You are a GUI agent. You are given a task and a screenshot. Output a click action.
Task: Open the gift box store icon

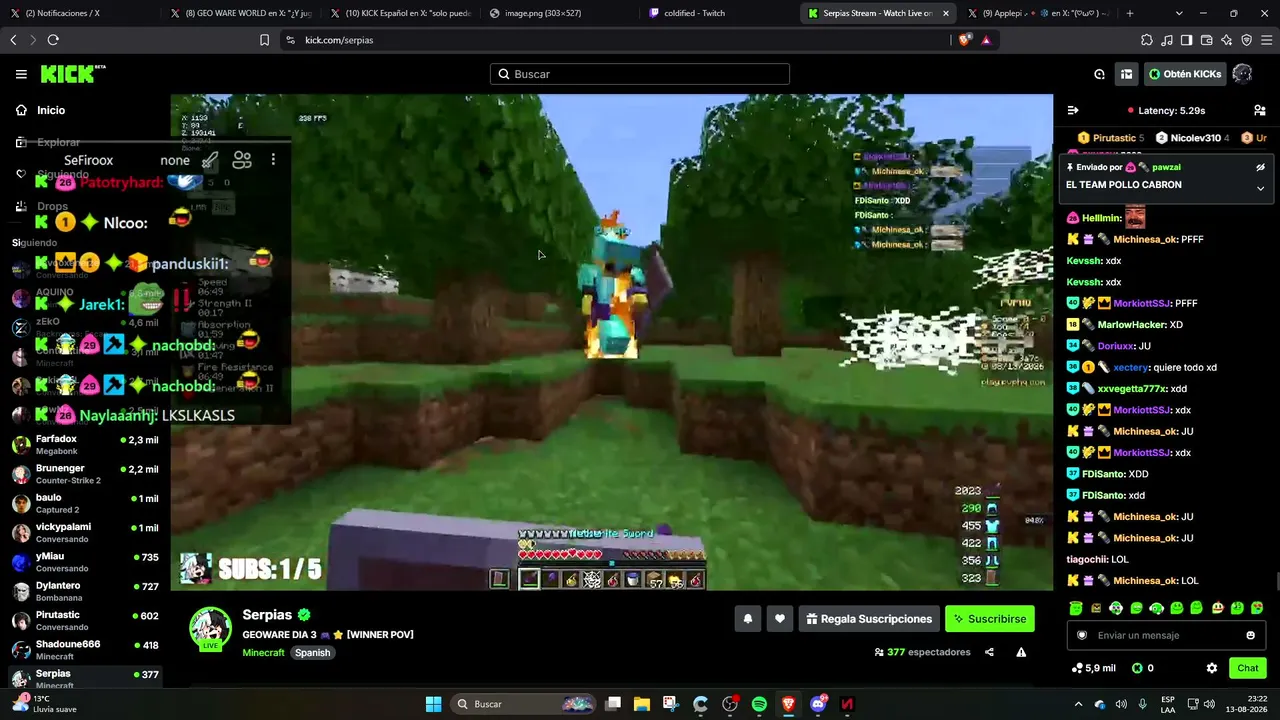[x=1126, y=74]
